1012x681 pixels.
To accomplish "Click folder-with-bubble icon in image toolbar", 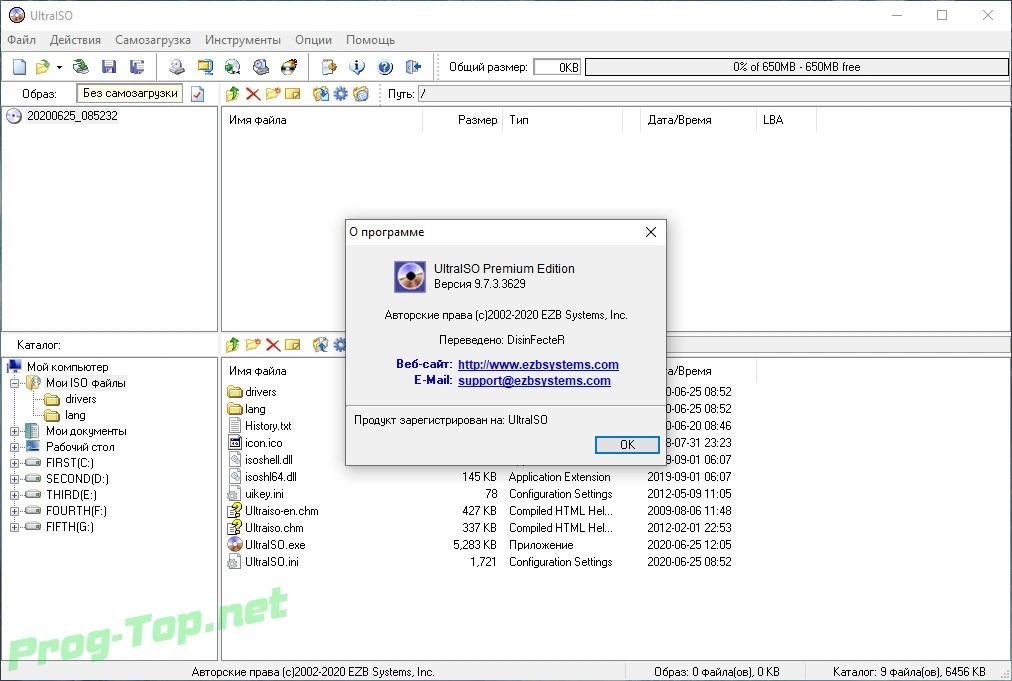I will click(361, 94).
